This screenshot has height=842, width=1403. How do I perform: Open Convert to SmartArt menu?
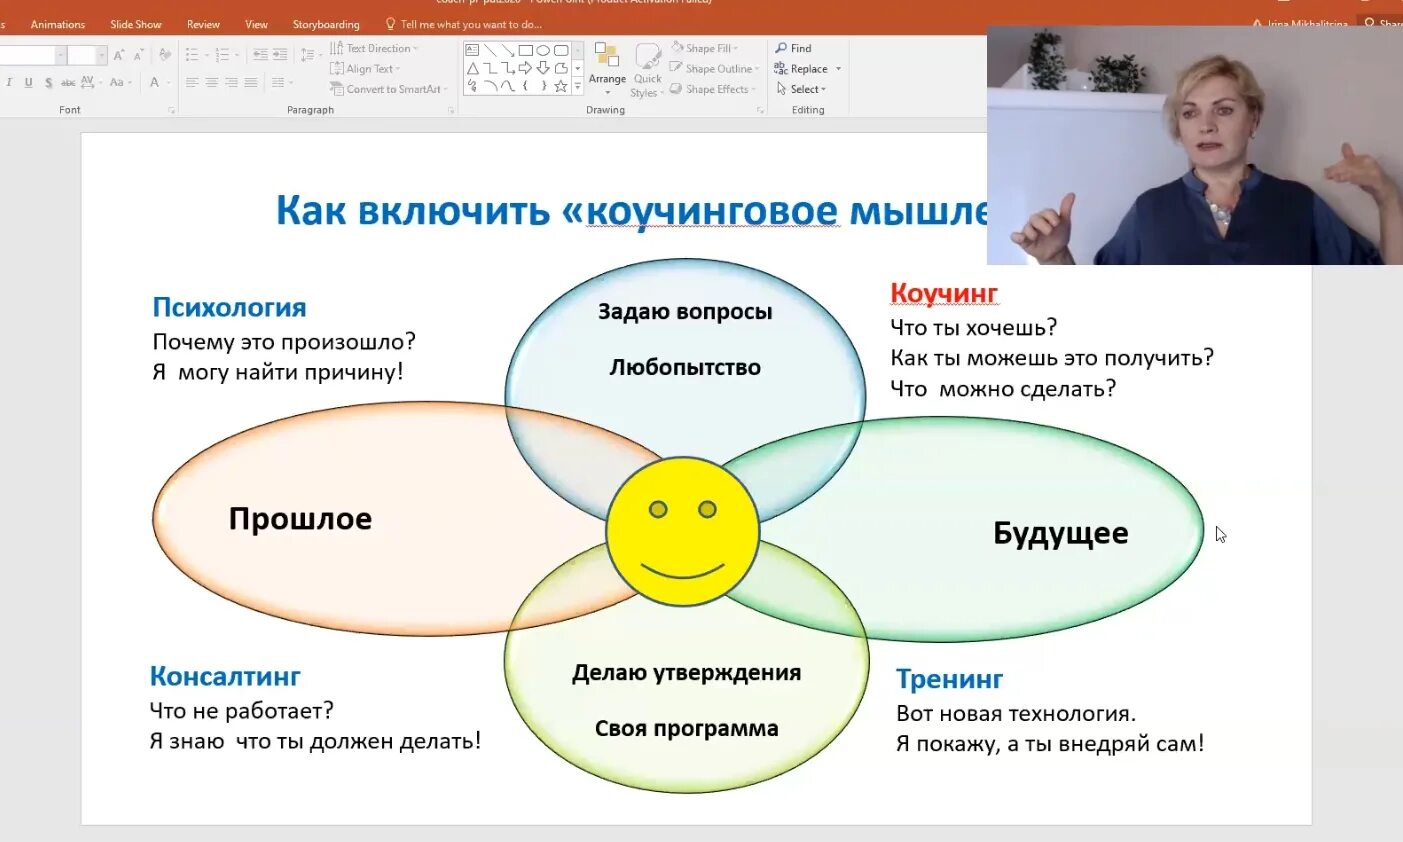[x=389, y=89]
